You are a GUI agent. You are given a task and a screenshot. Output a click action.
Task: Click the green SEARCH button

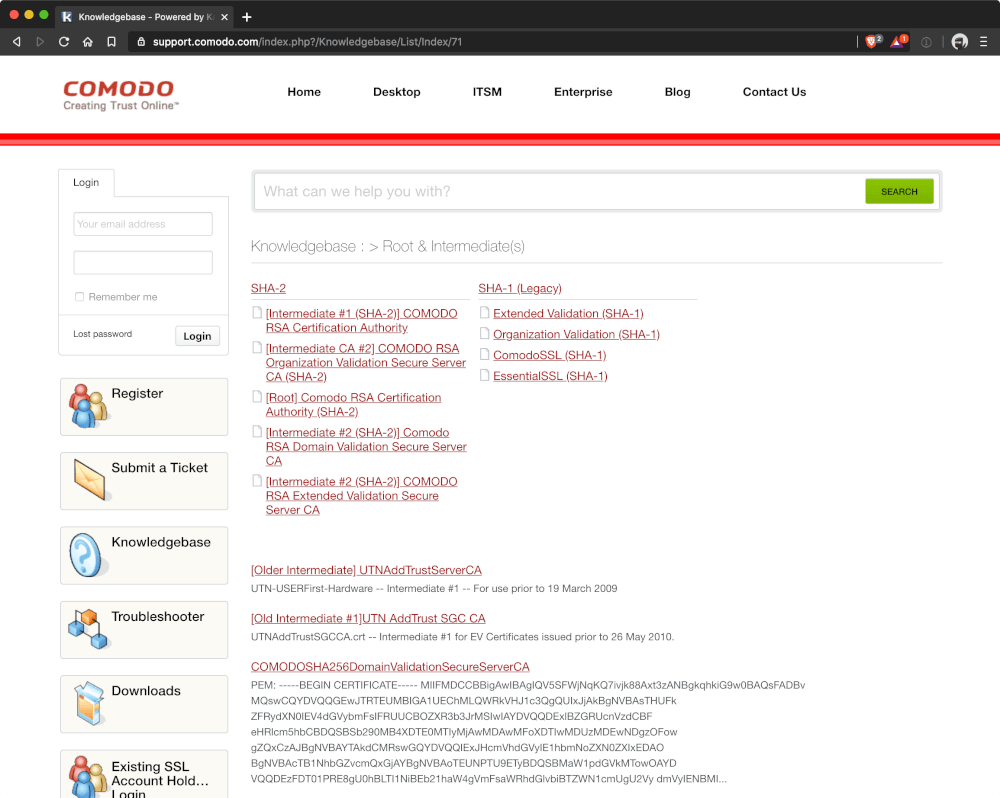pos(899,191)
